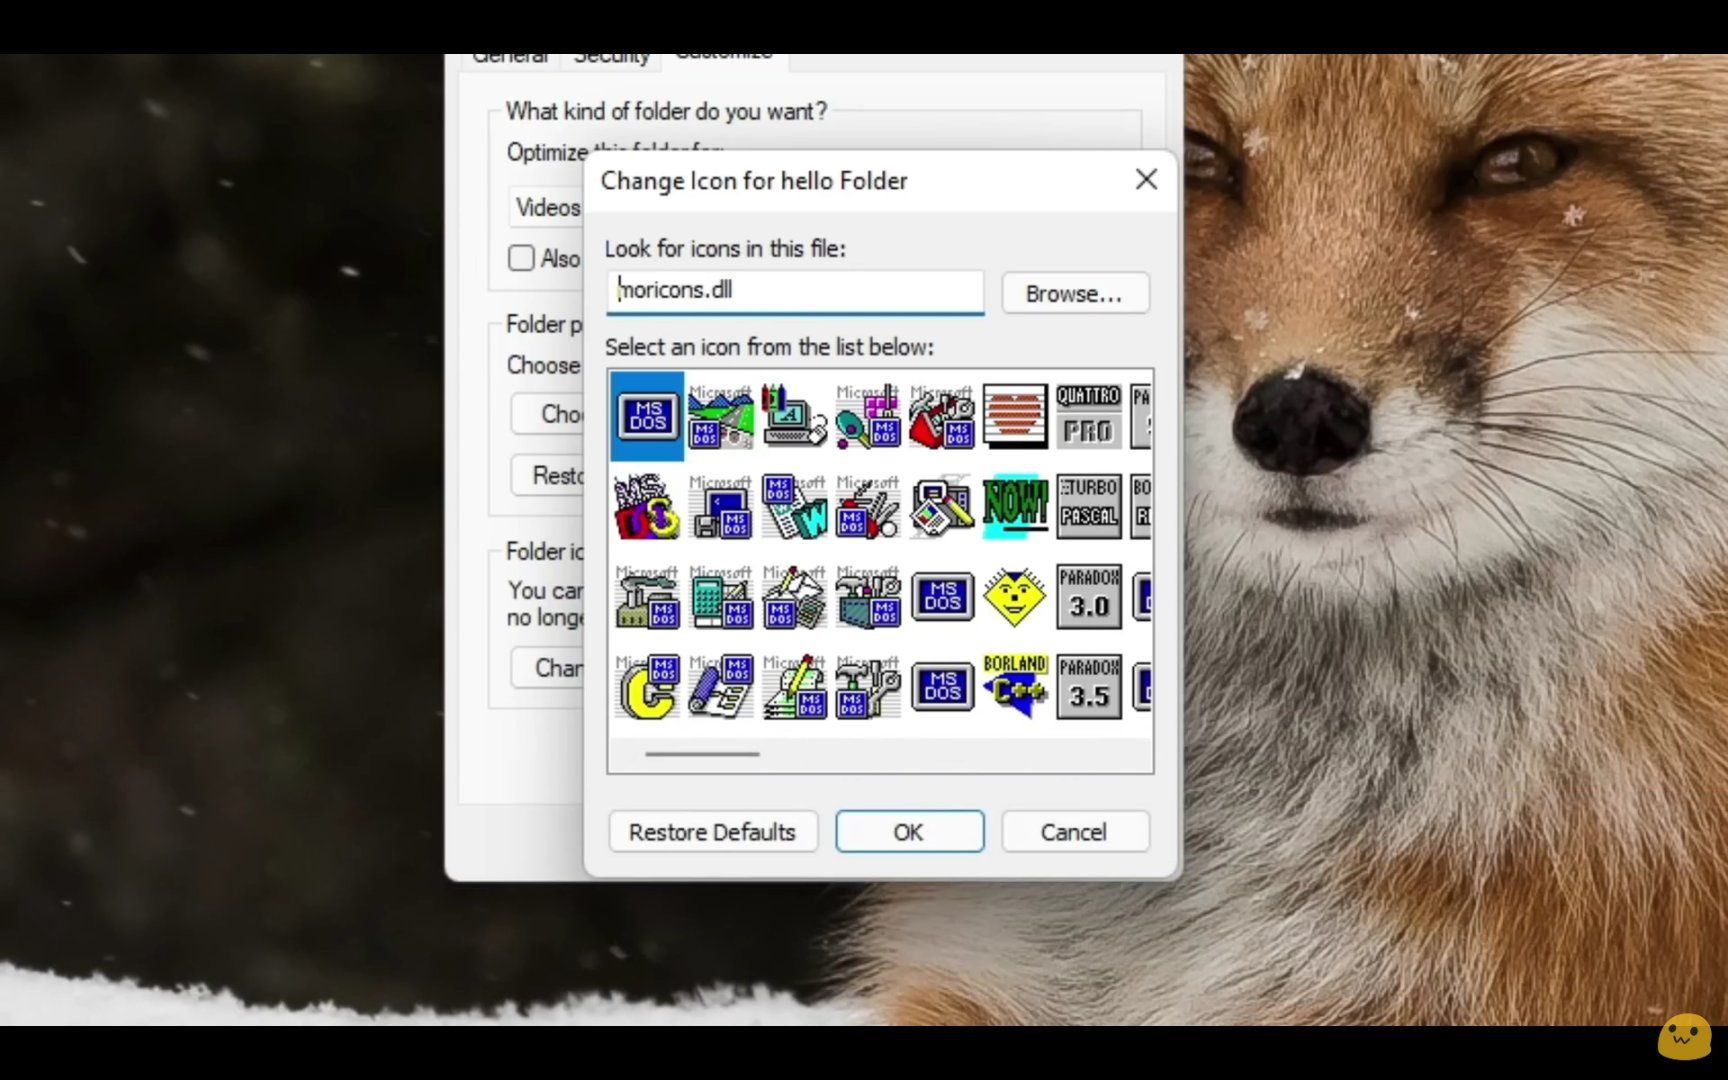Screen dimensions: 1728x1080
Task: Pick the apple and pocket knife icon
Action: (868, 506)
